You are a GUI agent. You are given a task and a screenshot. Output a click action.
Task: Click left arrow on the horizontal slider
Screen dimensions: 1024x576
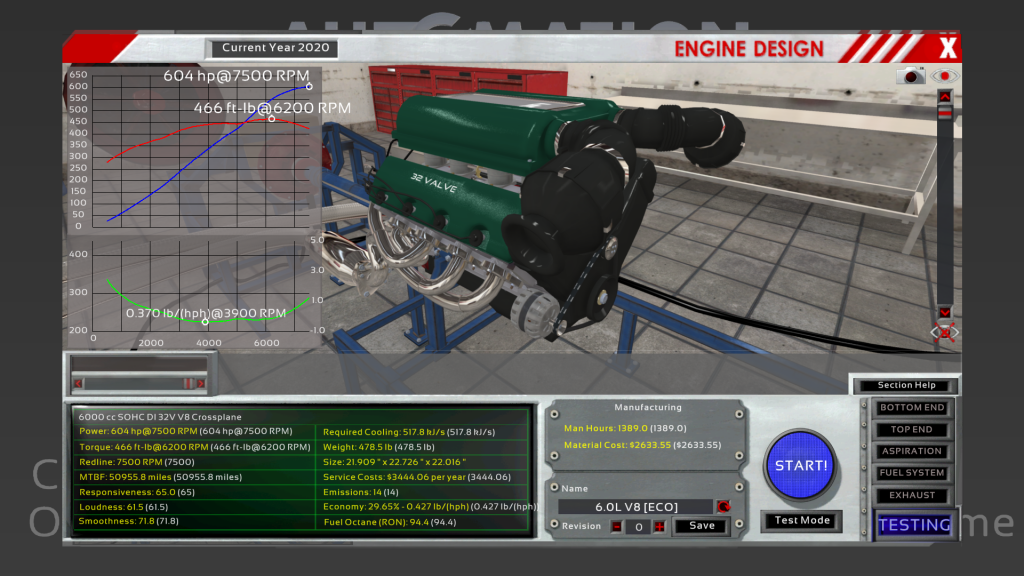78,383
